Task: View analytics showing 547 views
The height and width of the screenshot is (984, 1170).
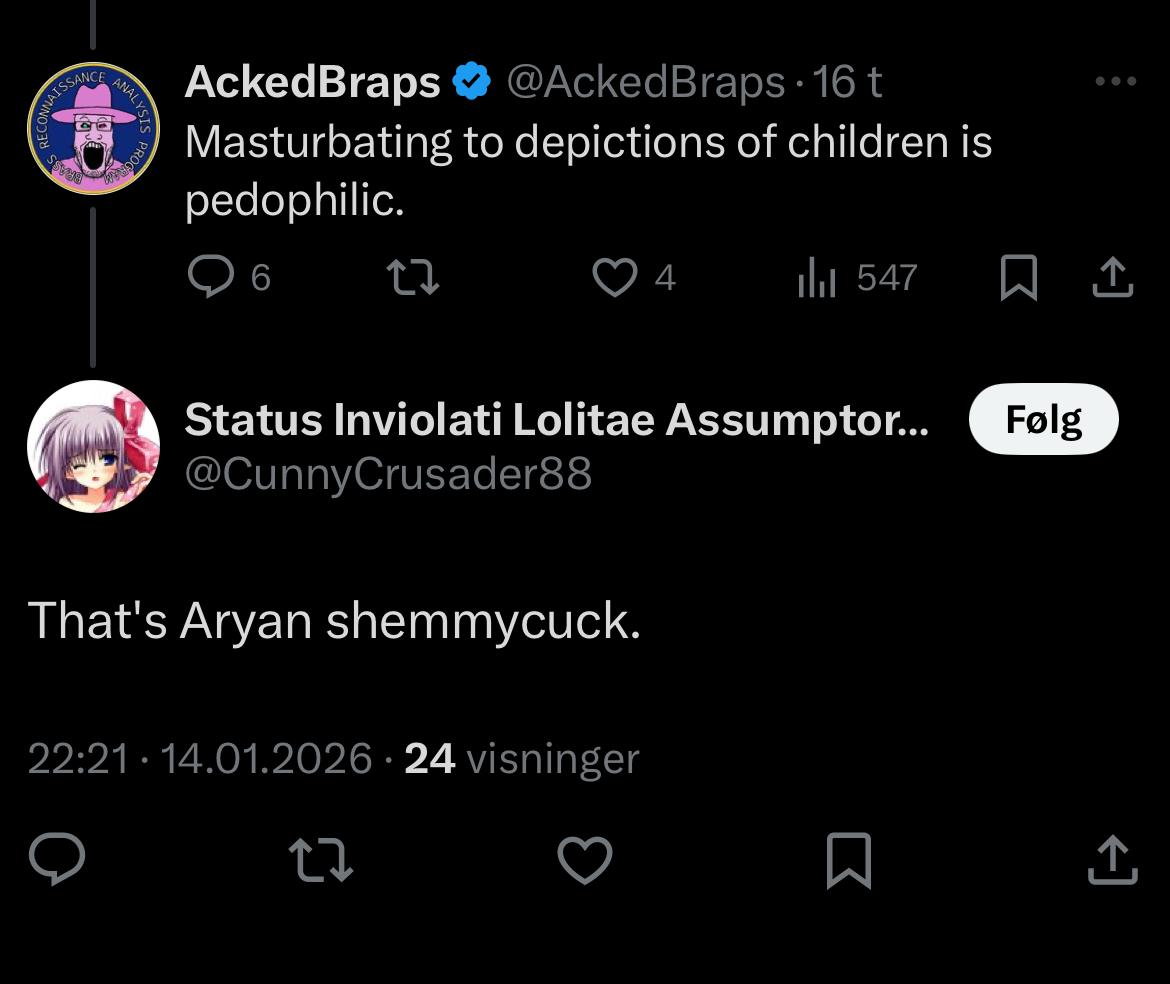Action: [816, 277]
